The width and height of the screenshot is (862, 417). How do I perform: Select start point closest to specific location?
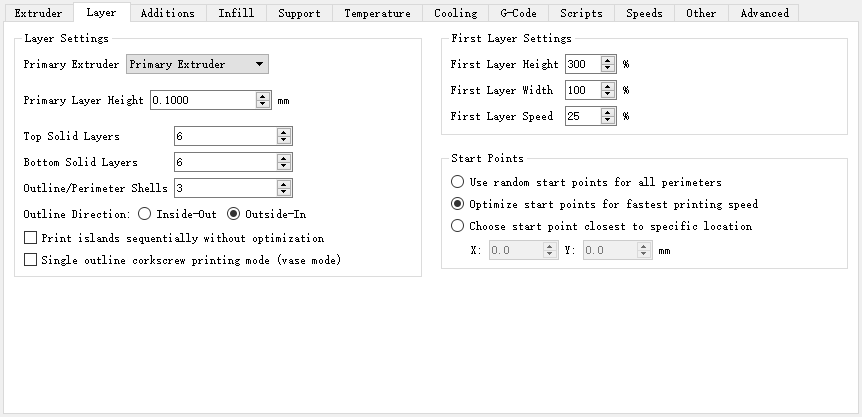pos(458,226)
